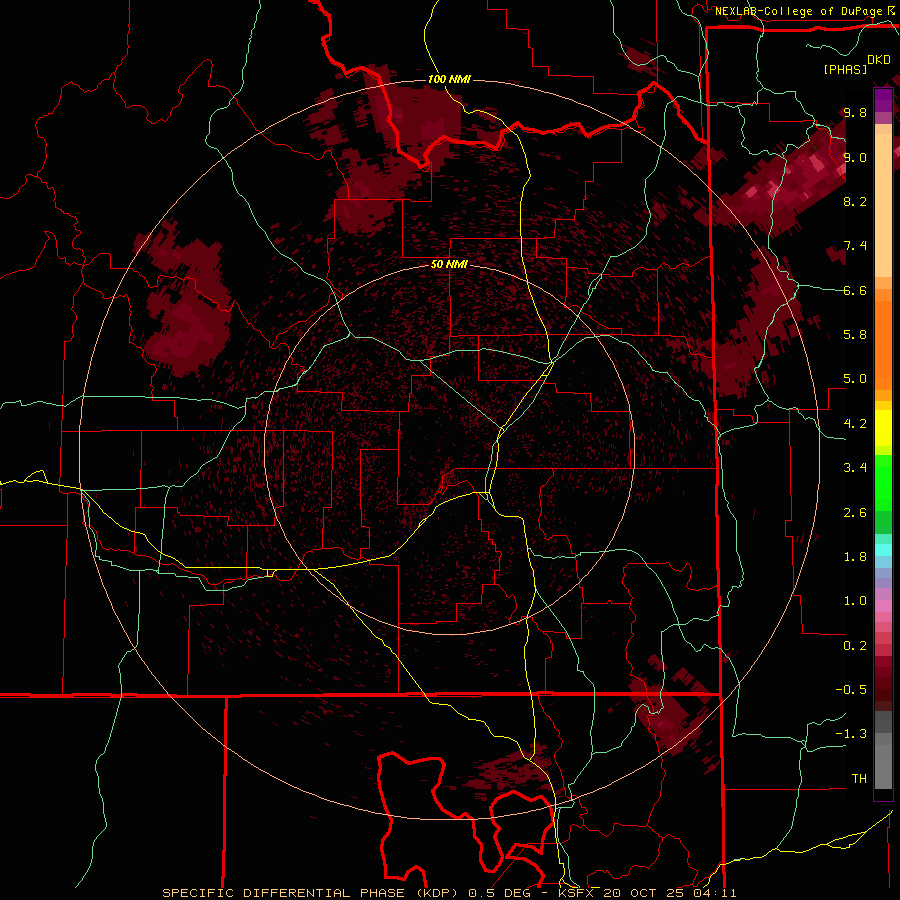Viewport: 900px width, 900px height.
Task: Click the [PHAS] units label
Action: (x=845, y=70)
